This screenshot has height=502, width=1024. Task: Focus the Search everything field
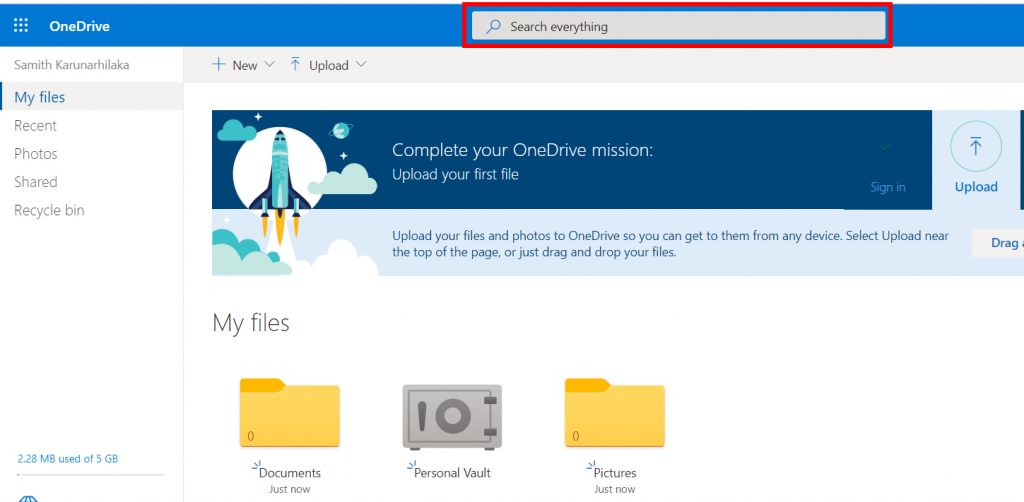679,26
